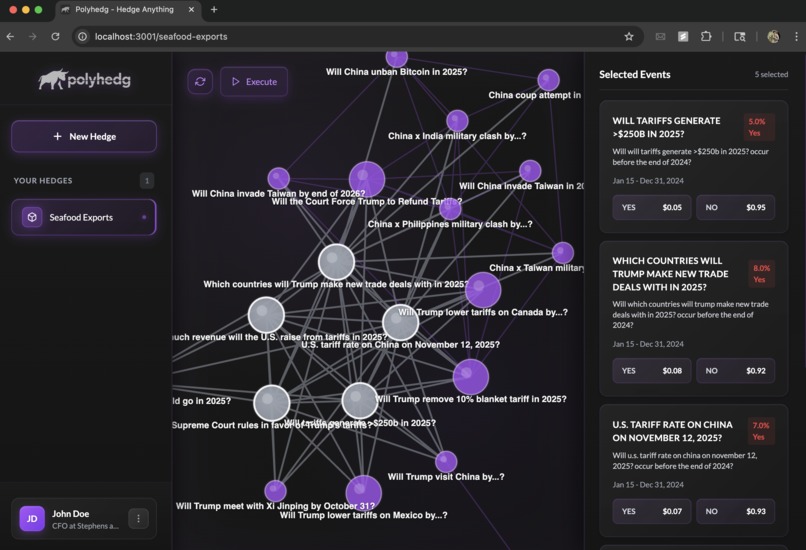
Task: Go forward in browser history
Action: coord(32,36)
